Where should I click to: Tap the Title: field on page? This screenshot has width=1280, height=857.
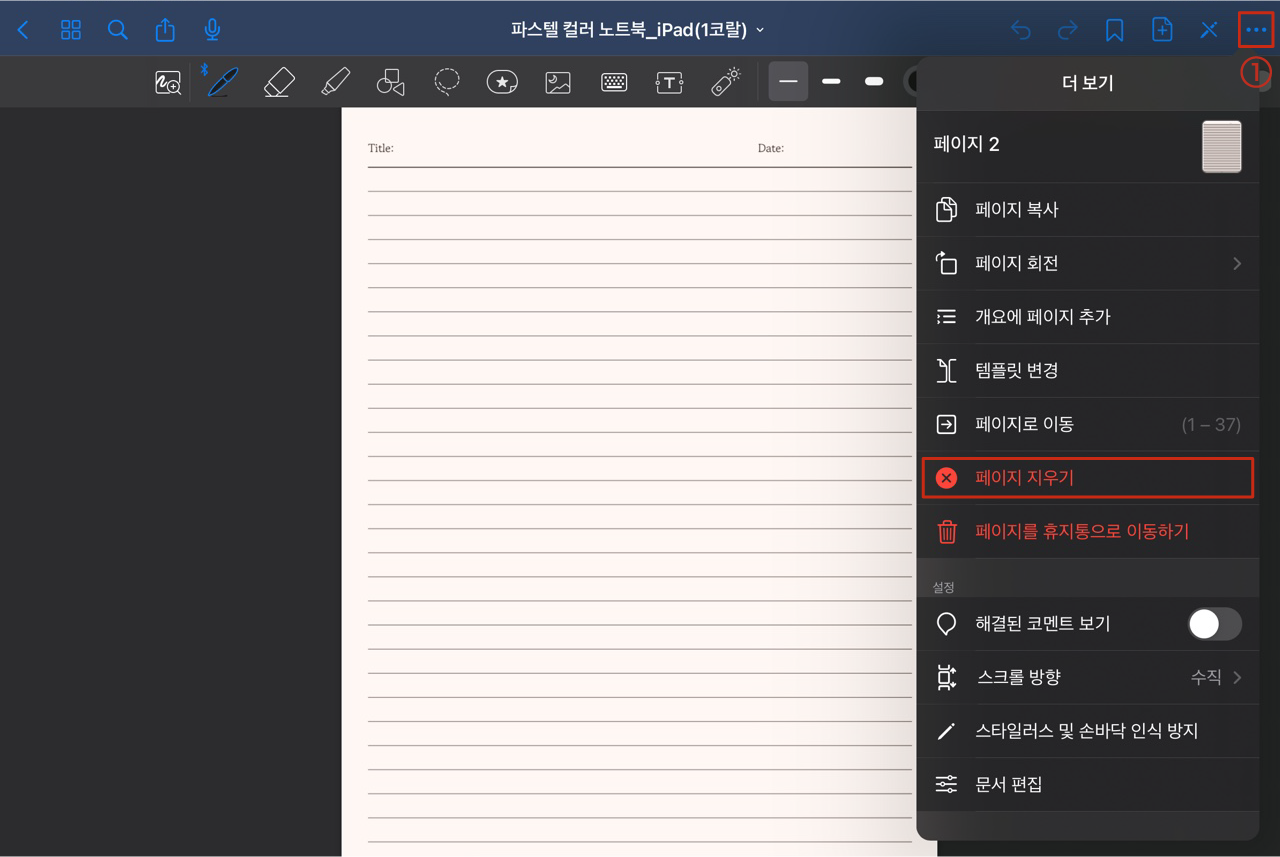coord(381,148)
